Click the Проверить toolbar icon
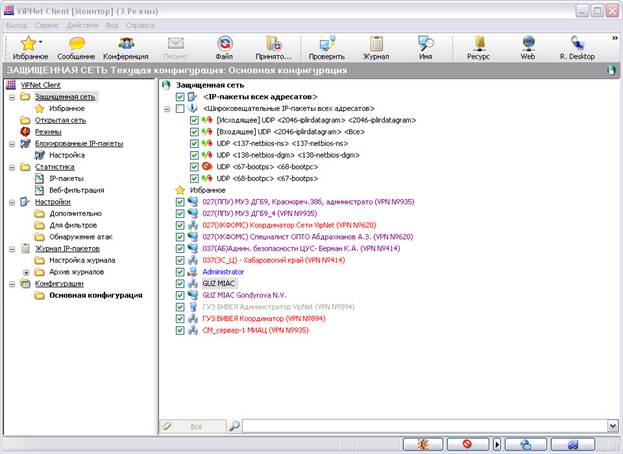Viewport: 623px width, 454px height. pos(327,43)
